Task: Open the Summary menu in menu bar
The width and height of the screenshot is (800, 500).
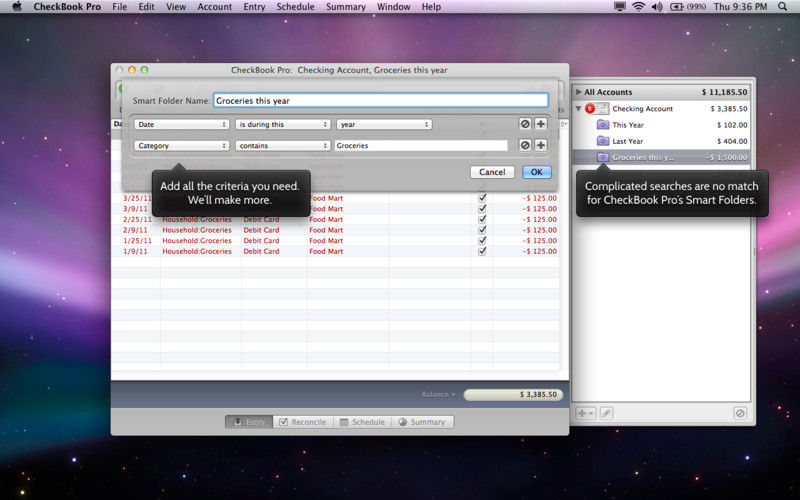Action: pyautogui.click(x=346, y=7)
